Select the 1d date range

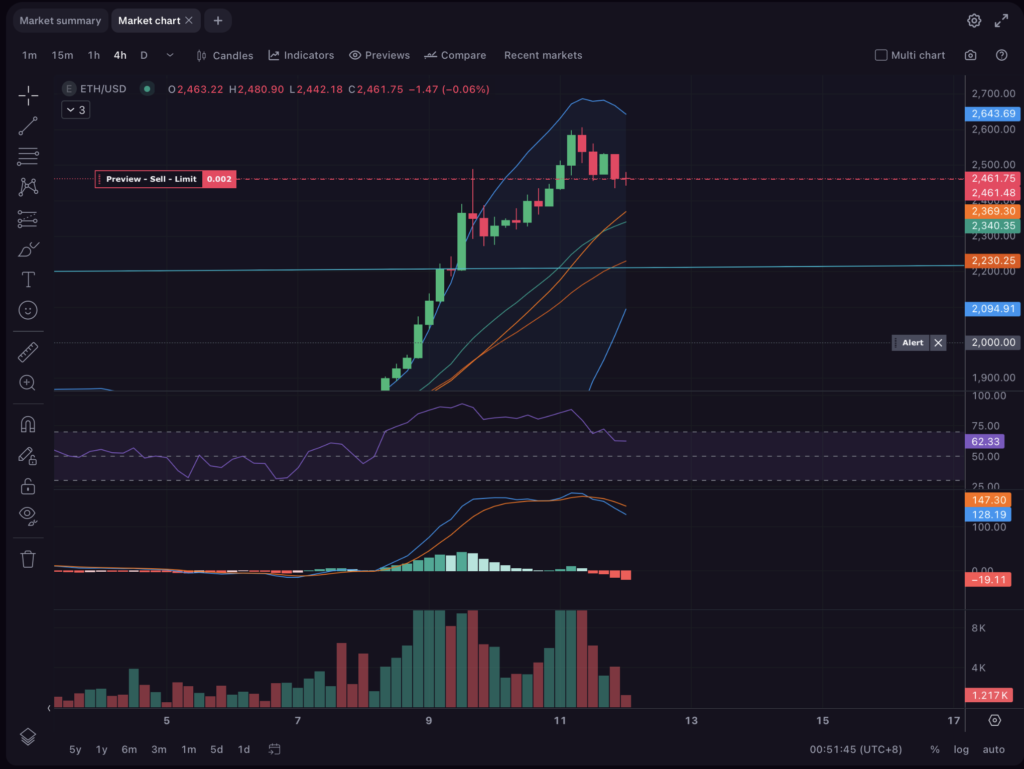[244, 749]
